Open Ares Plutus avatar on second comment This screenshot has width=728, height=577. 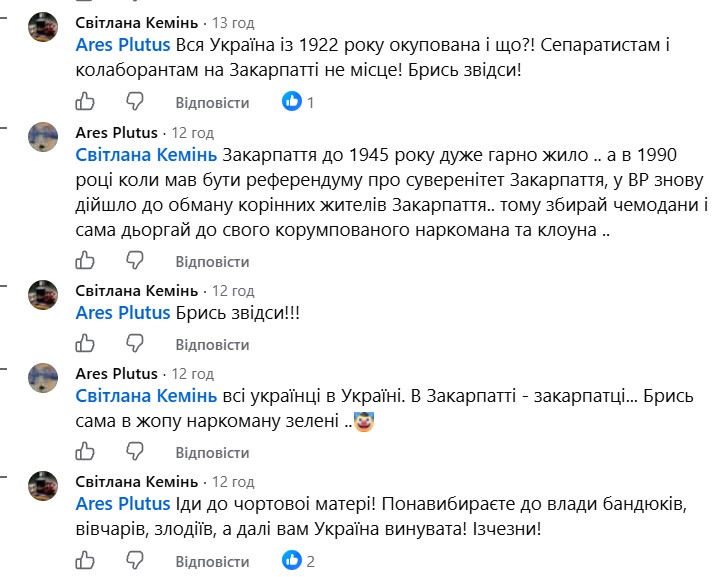43,137
